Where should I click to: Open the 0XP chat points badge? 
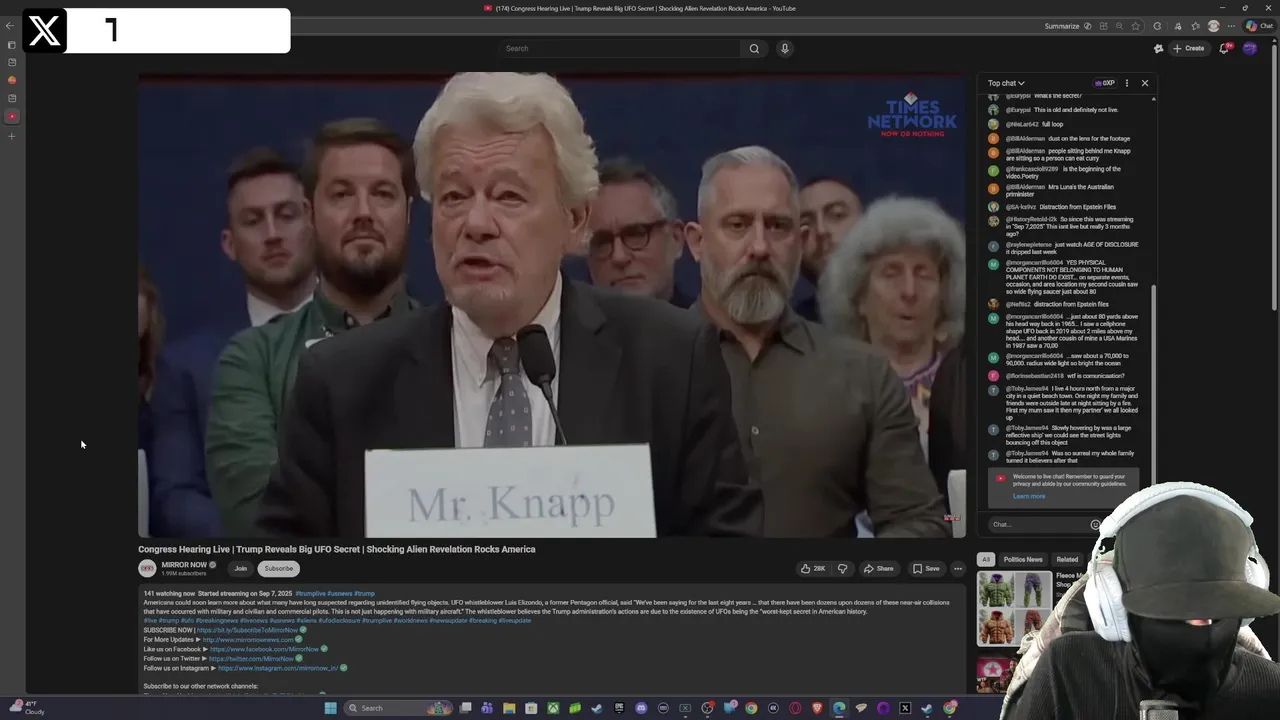1105,83
